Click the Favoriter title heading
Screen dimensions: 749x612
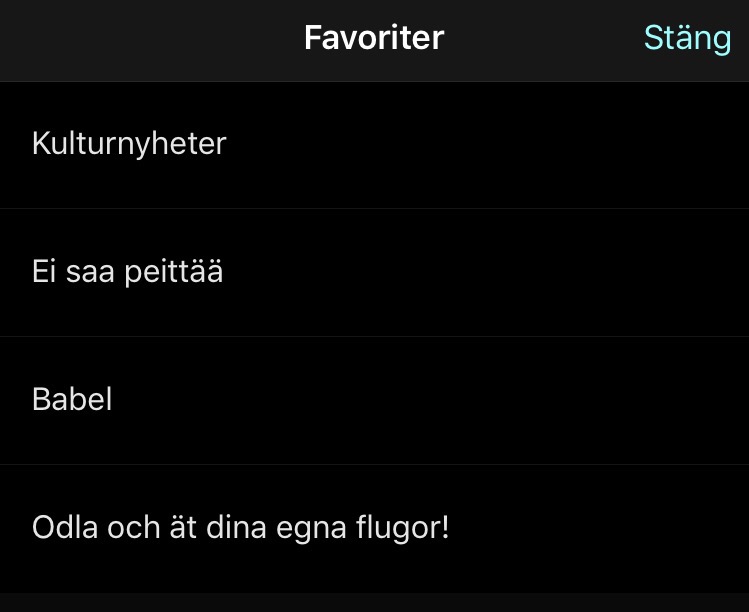(x=374, y=38)
